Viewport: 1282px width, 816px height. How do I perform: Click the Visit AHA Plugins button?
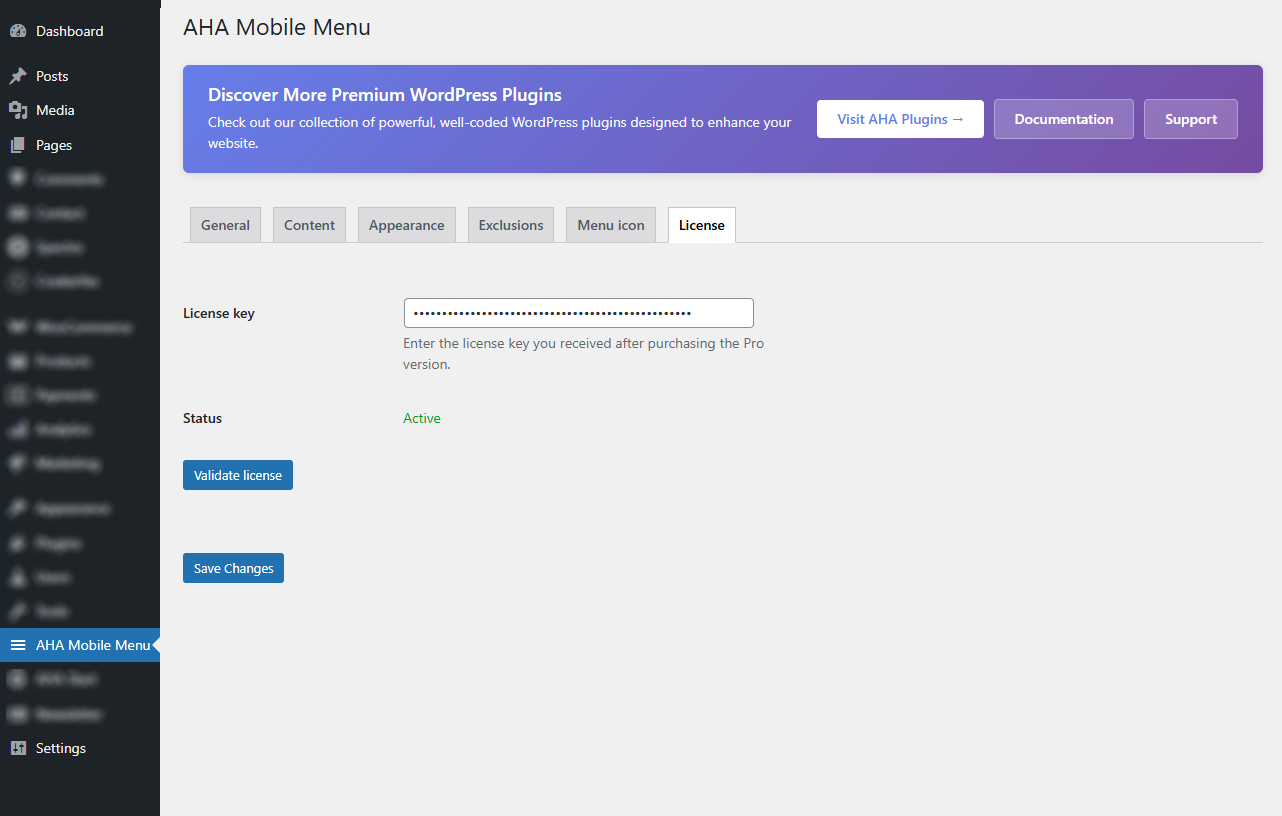(900, 119)
